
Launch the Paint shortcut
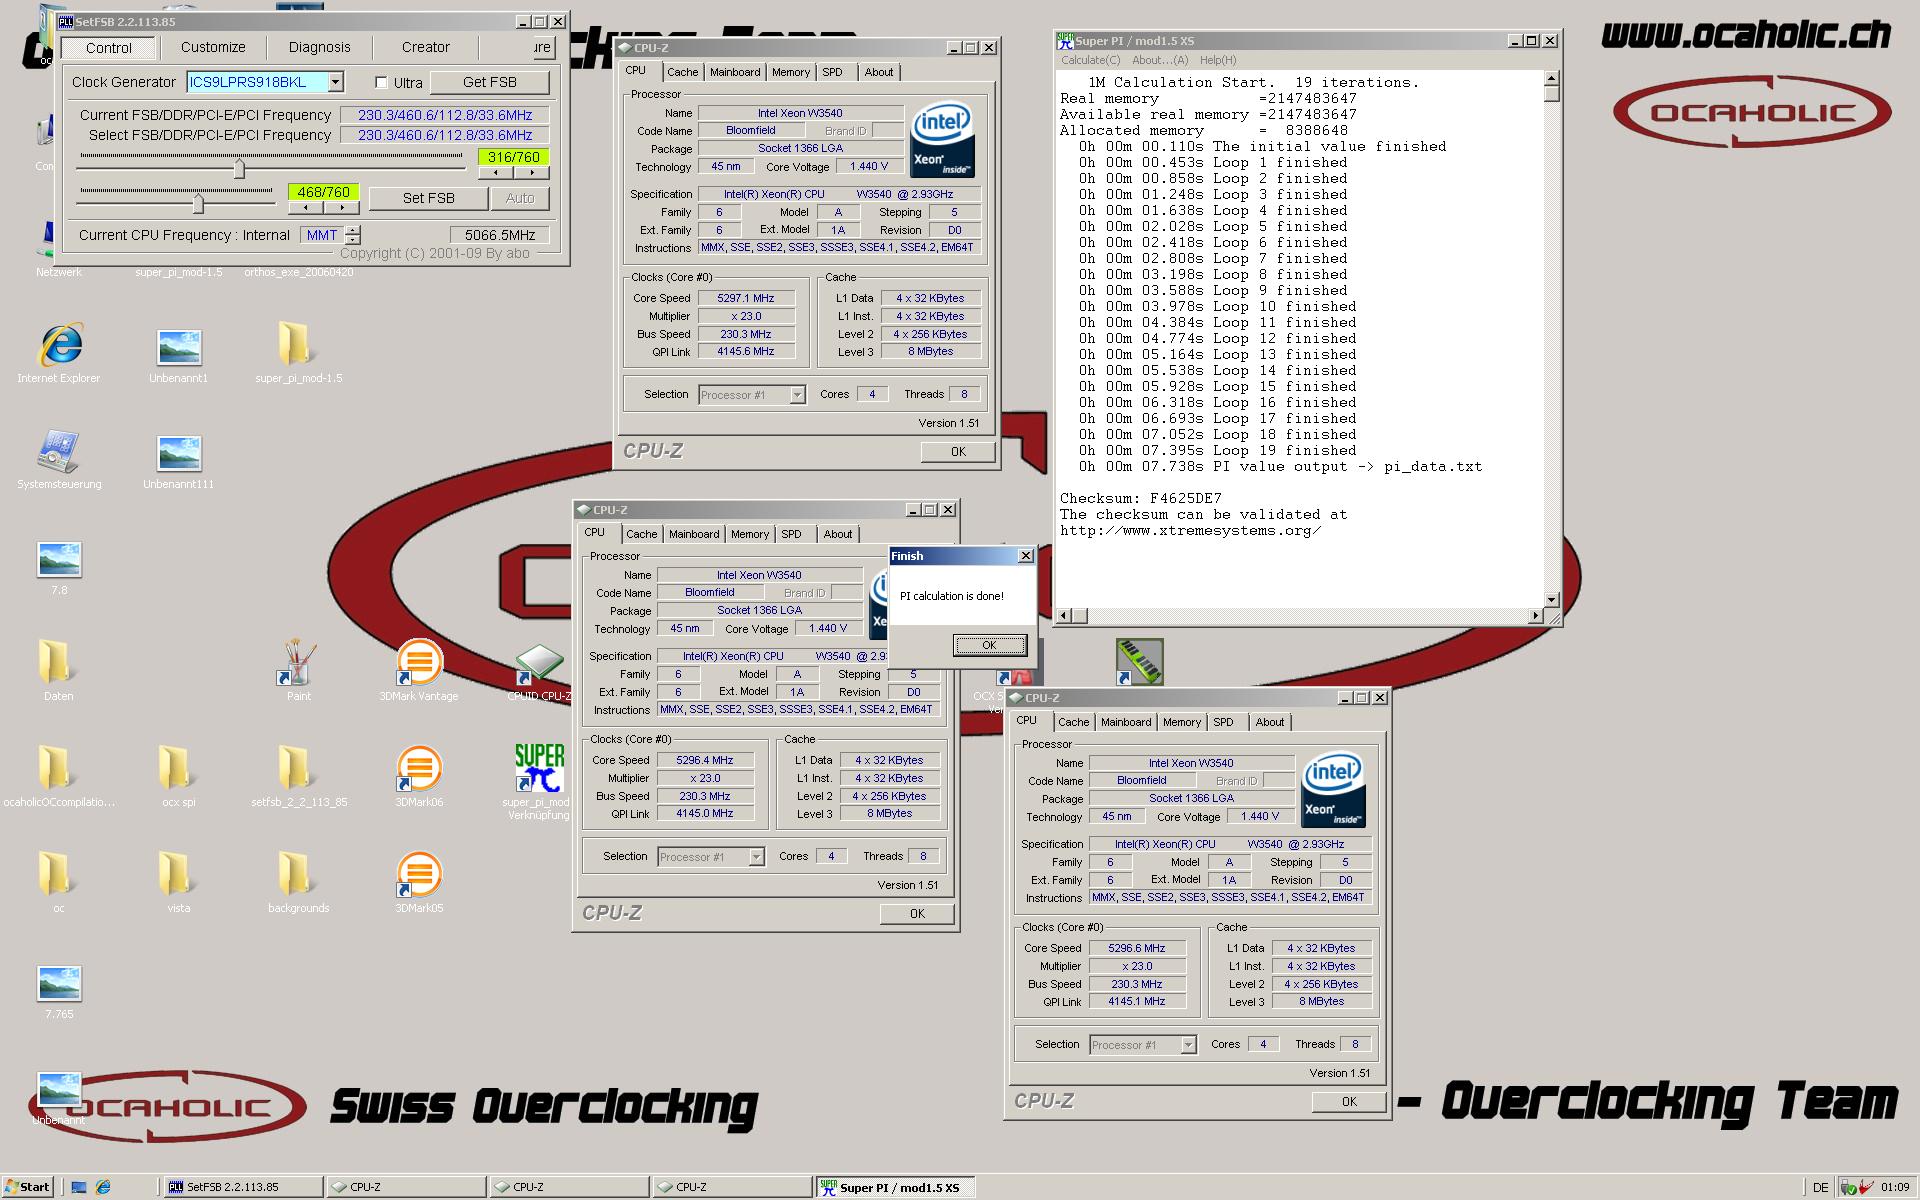pos(297,662)
